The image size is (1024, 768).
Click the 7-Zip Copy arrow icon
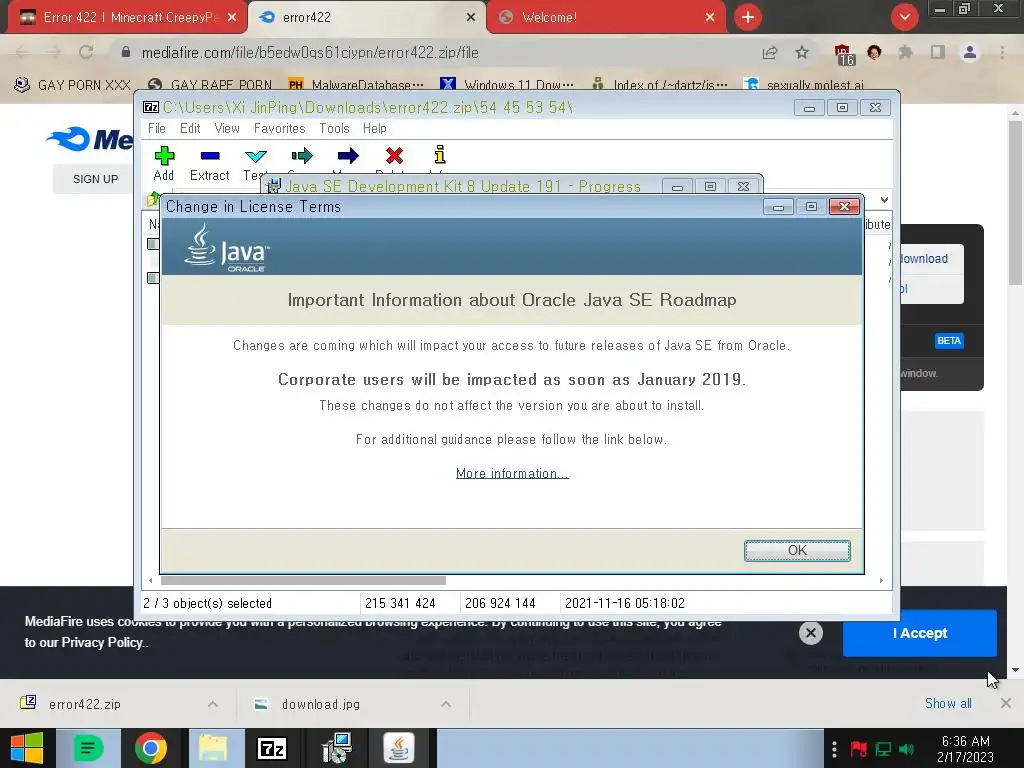pos(302,155)
